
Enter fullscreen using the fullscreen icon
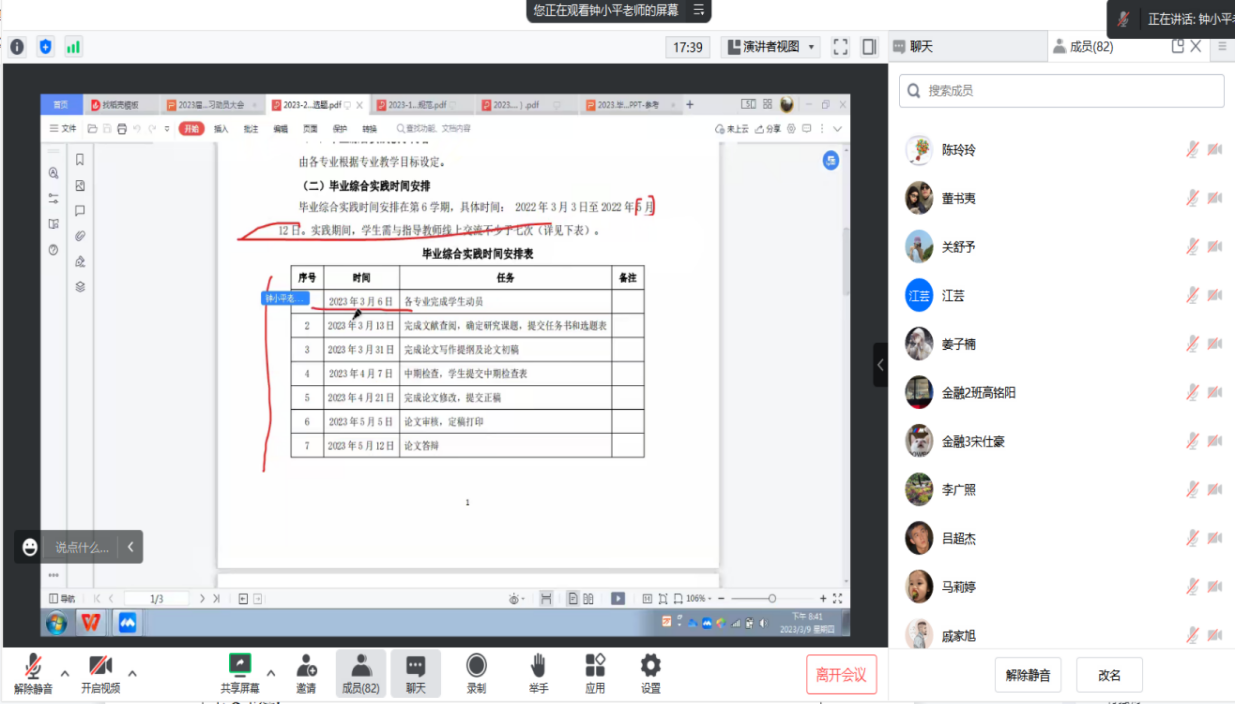[840, 47]
